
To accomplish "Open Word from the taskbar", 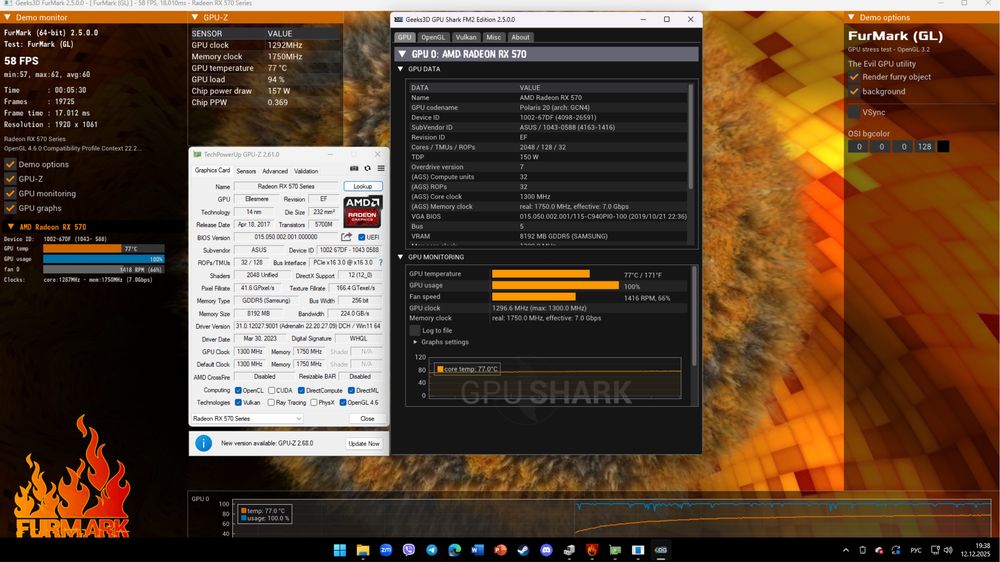I will 478,550.
